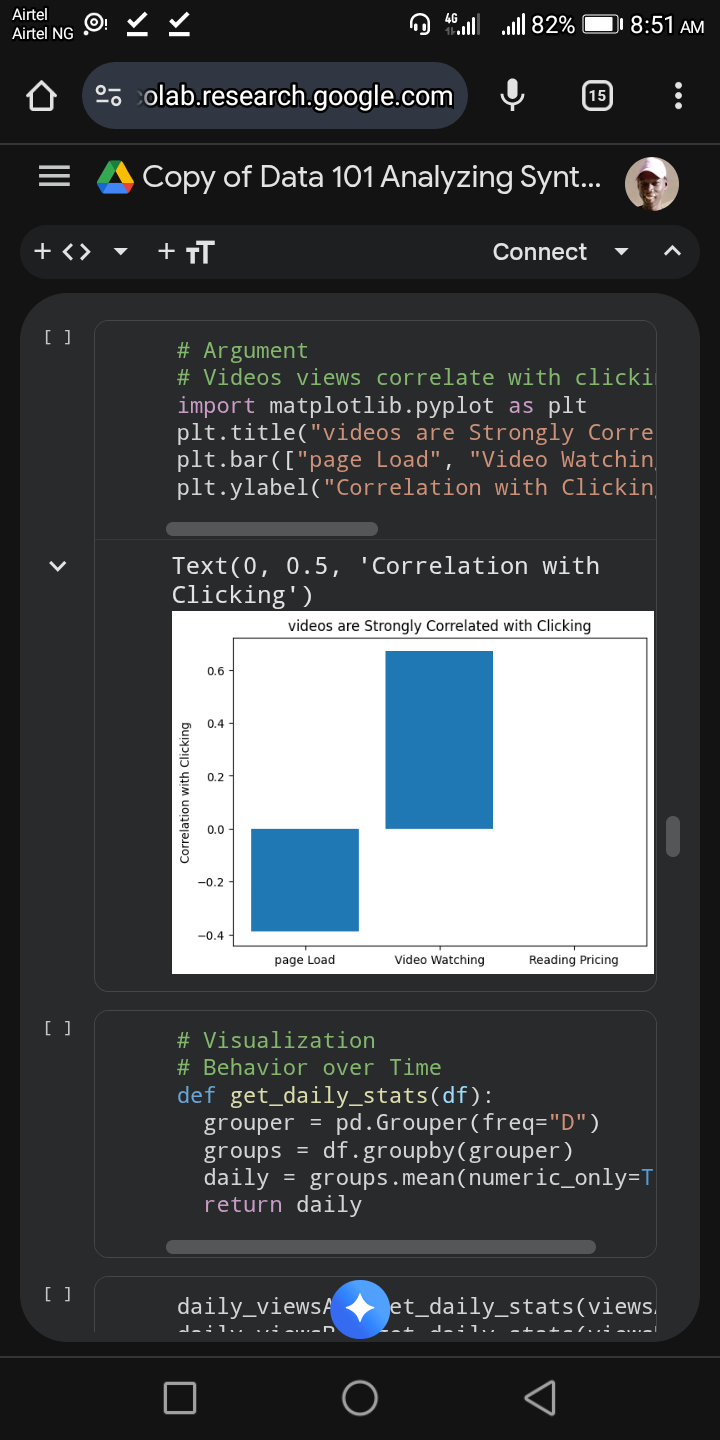Click the horizontal scrollbar under the matplotlib code
This screenshot has height=1440, width=720.
[x=272, y=529]
